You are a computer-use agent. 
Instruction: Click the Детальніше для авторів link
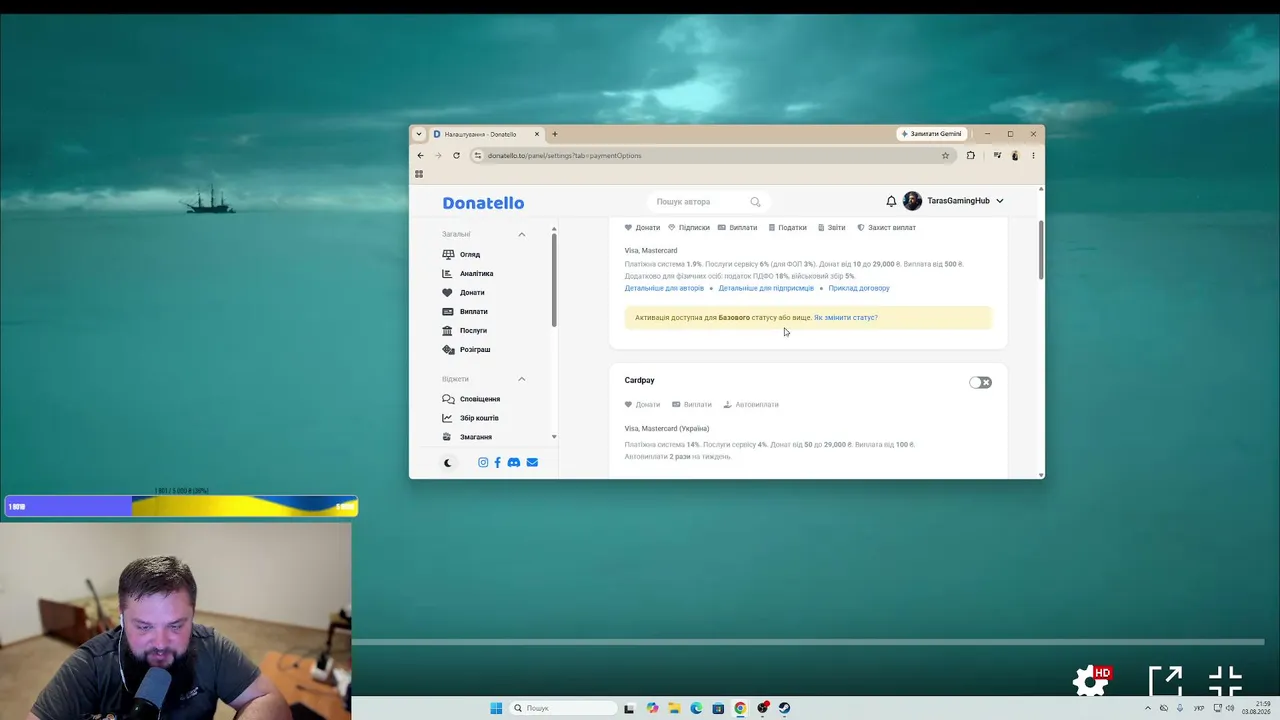664,288
